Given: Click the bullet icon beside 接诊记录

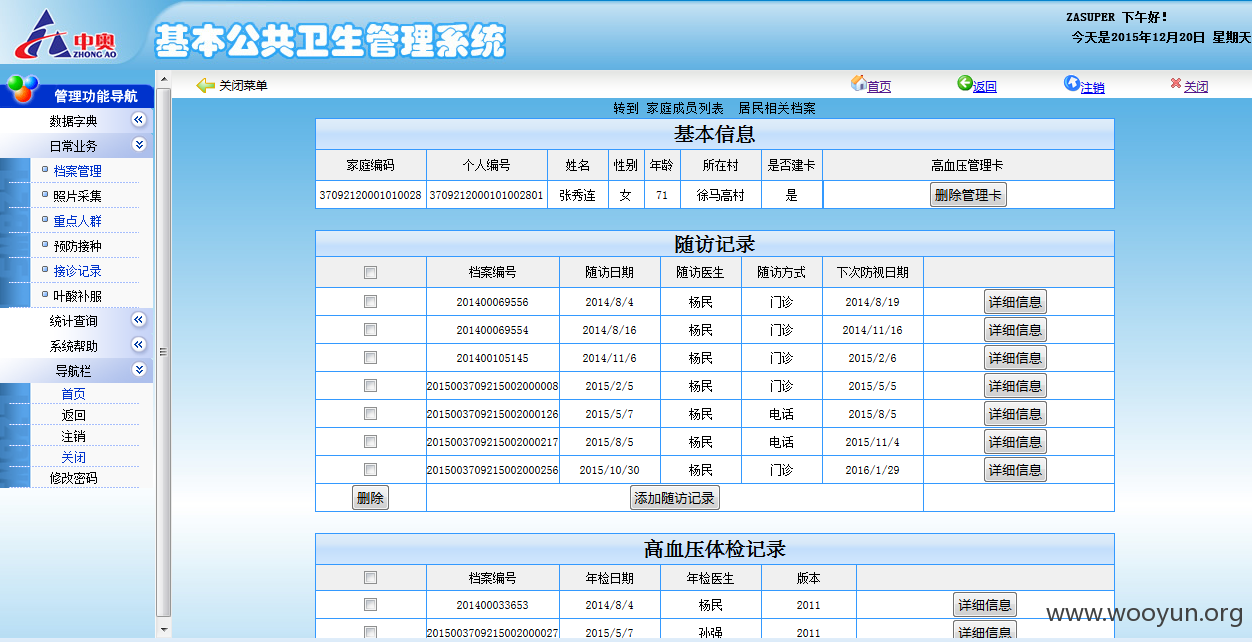Looking at the screenshot, I should click(x=45, y=269).
